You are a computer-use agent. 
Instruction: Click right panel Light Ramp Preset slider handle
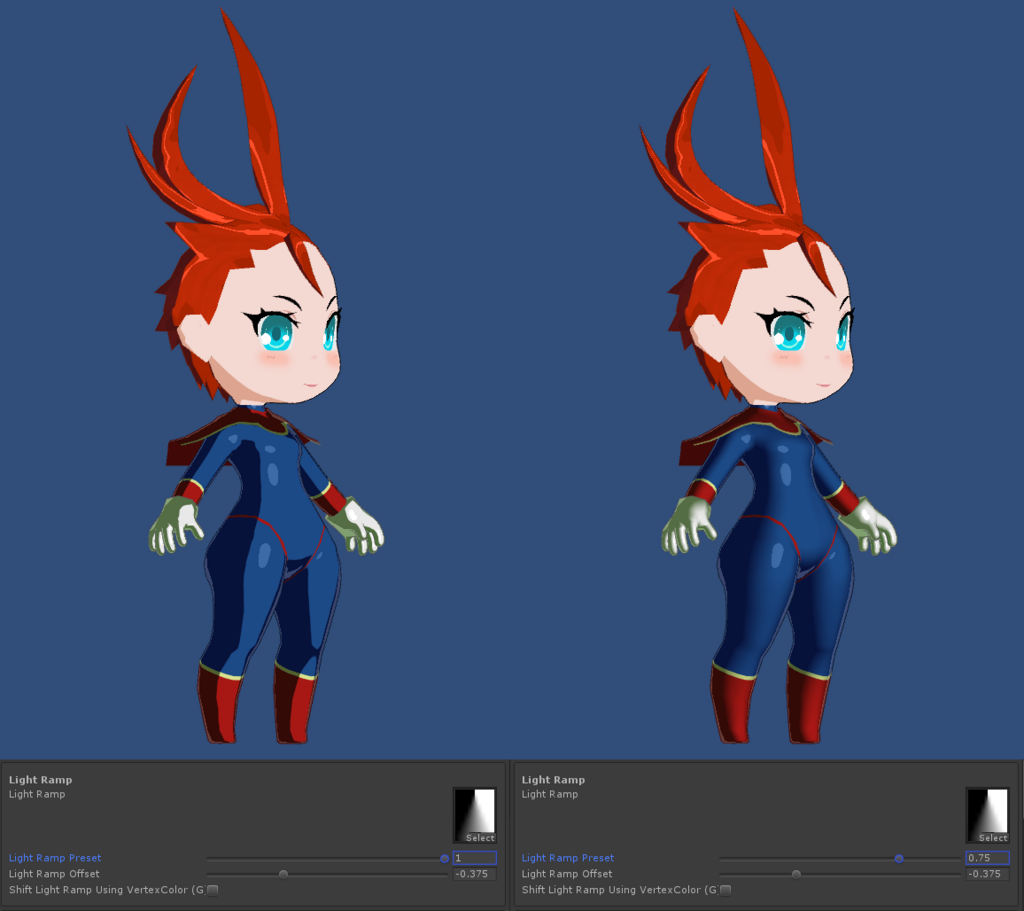click(x=899, y=858)
